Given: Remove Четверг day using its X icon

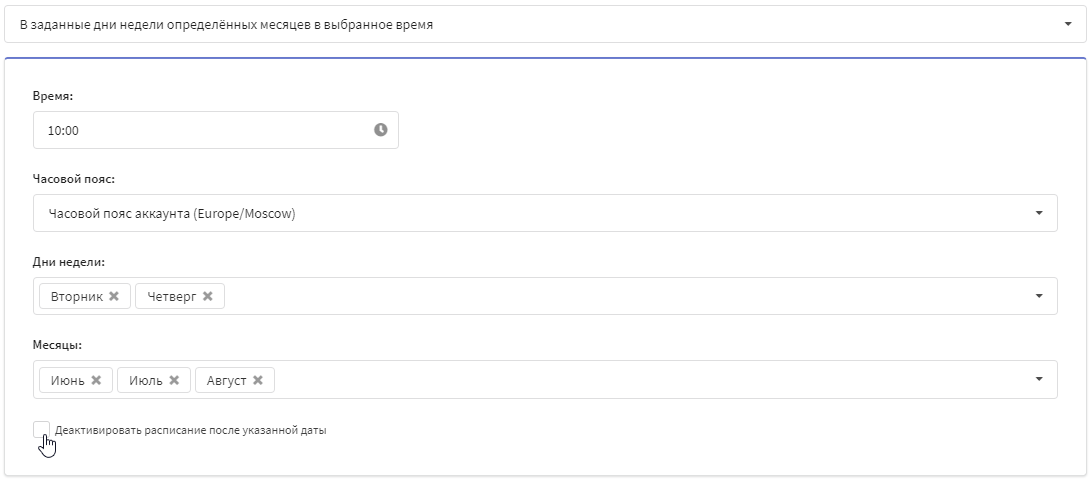Looking at the screenshot, I should click(207, 297).
